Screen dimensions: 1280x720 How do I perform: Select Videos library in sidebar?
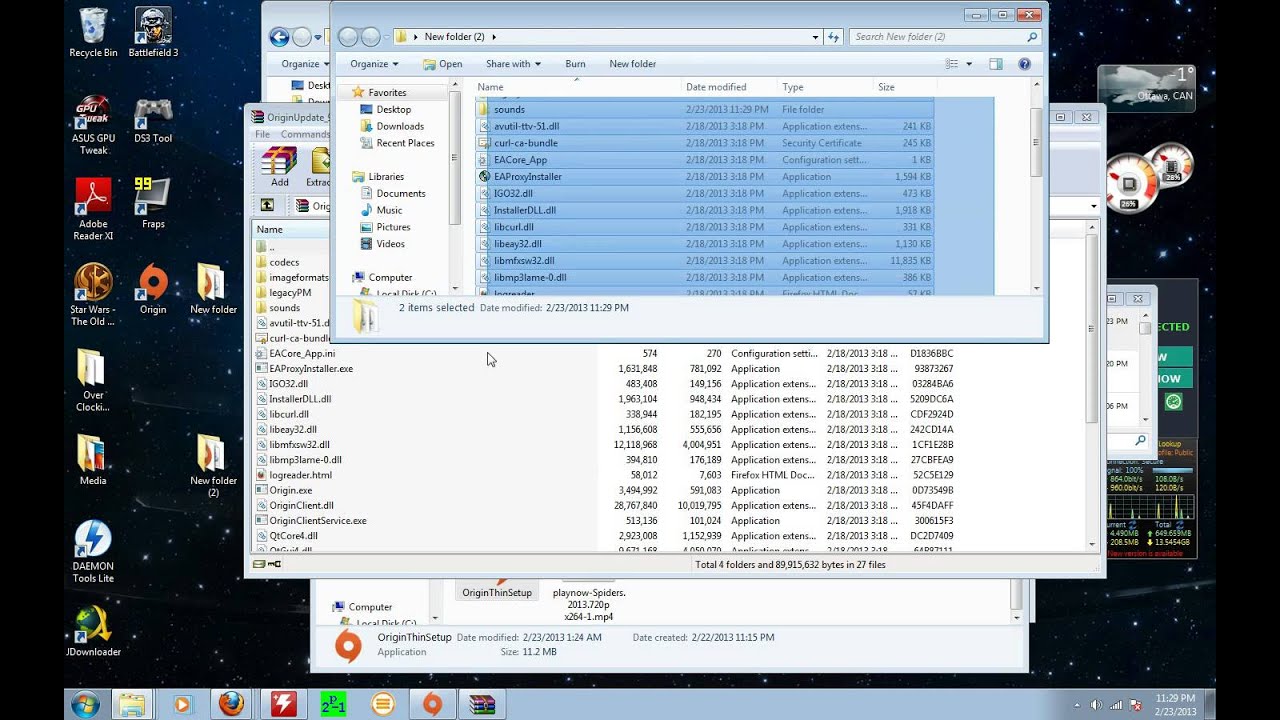(390, 244)
